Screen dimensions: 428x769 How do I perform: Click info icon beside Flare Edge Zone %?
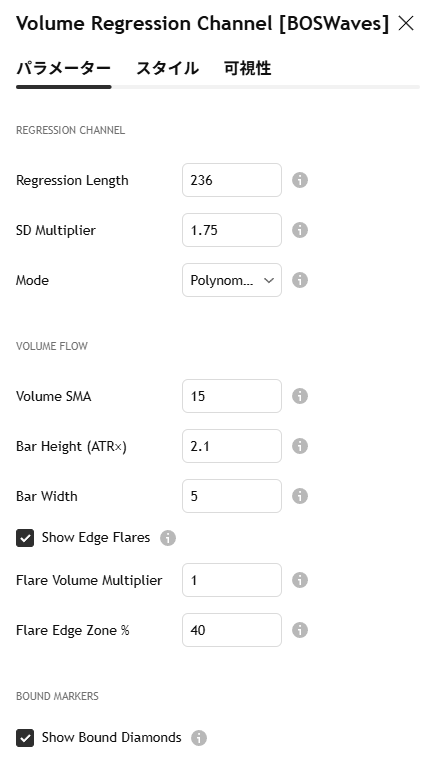click(x=300, y=630)
